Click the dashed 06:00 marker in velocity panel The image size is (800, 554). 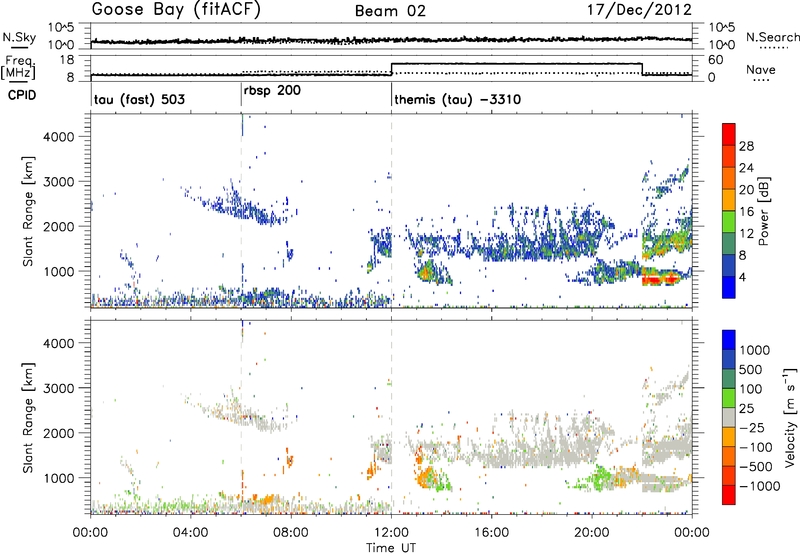pyautogui.click(x=241, y=417)
